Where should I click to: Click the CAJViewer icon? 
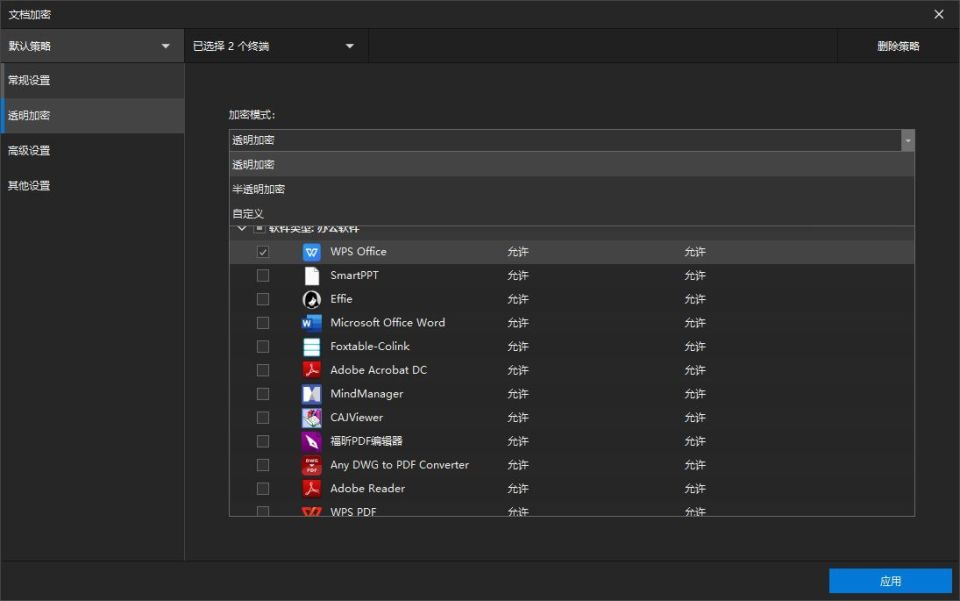pyautogui.click(x=312, y=418)
